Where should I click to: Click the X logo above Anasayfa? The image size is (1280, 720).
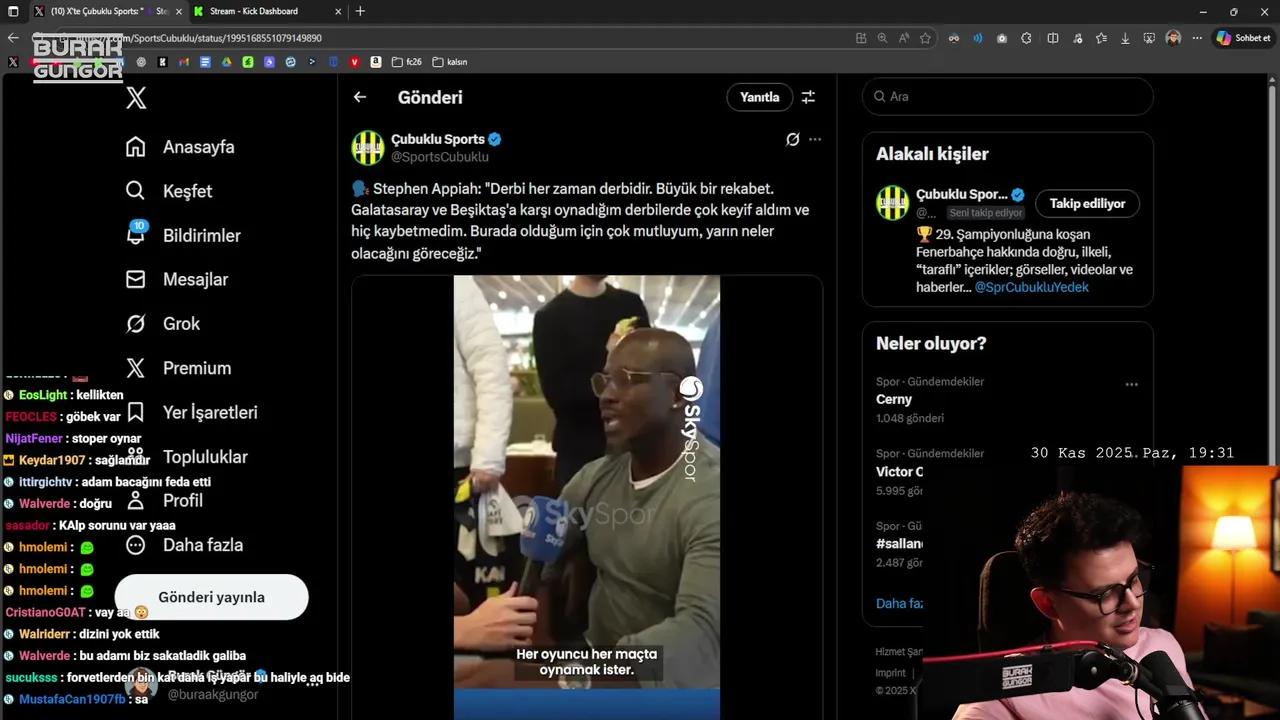[136, 97]
